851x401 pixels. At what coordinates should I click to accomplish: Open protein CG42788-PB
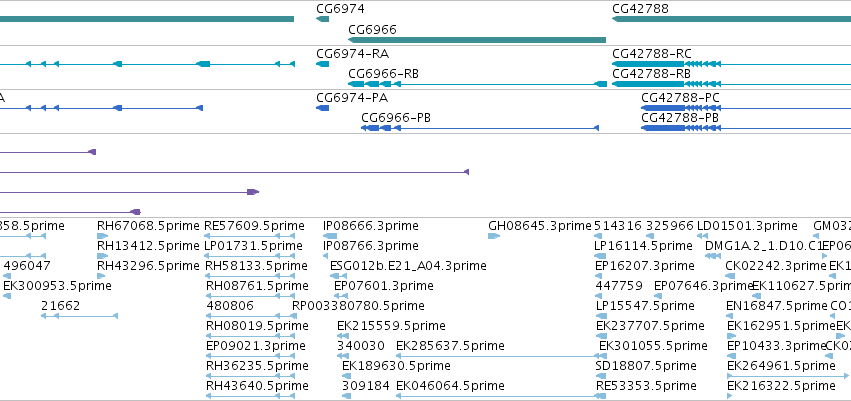tap(680, 118)
